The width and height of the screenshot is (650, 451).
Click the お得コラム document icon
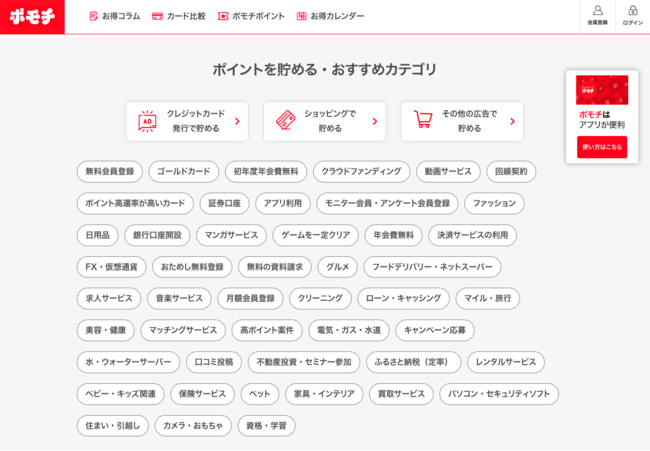pyautogui.click(x=94, y=16)
